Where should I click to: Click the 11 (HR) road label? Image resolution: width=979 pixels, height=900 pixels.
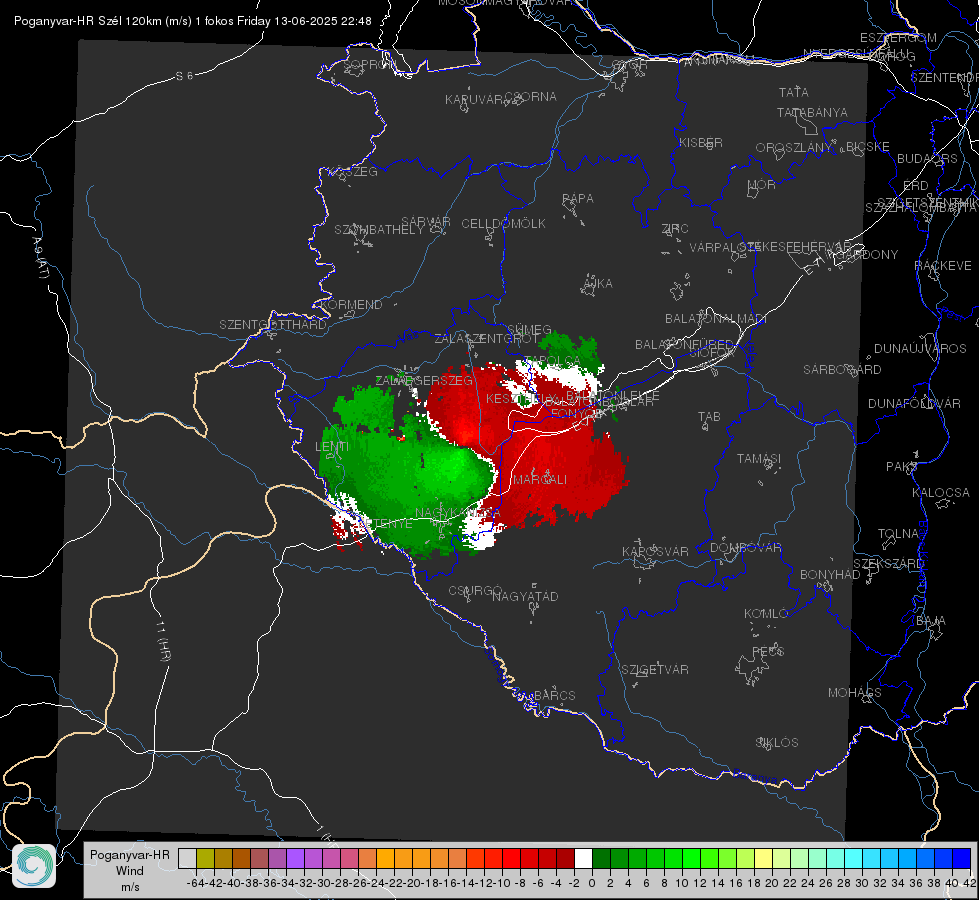163,641
